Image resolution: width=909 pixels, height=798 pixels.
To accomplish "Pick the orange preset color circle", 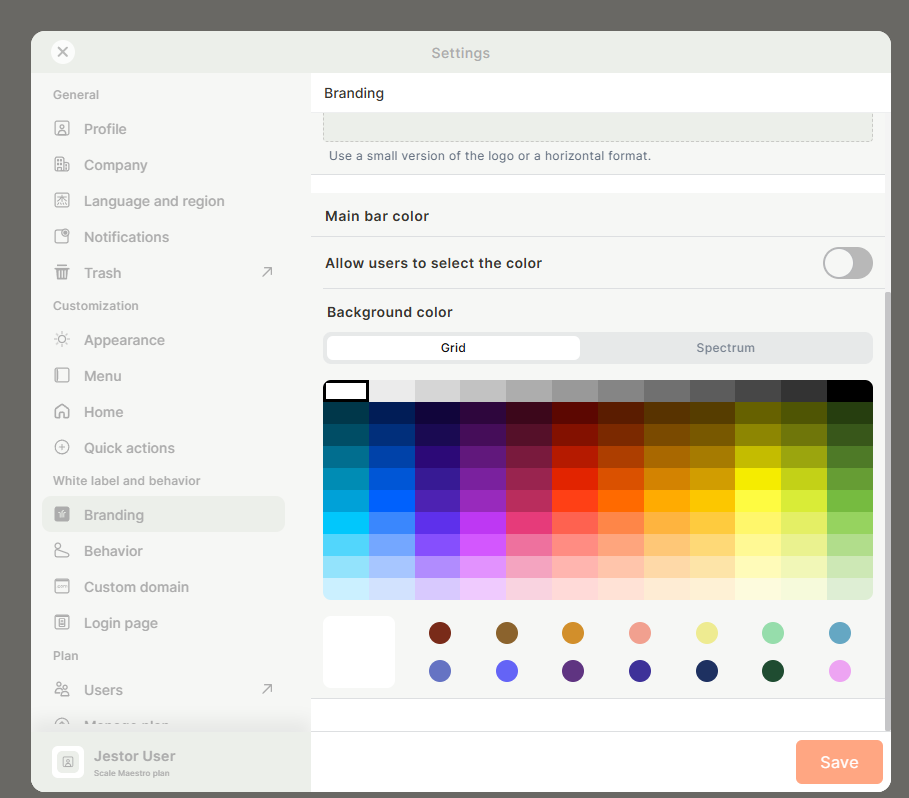I will (573, 633).
